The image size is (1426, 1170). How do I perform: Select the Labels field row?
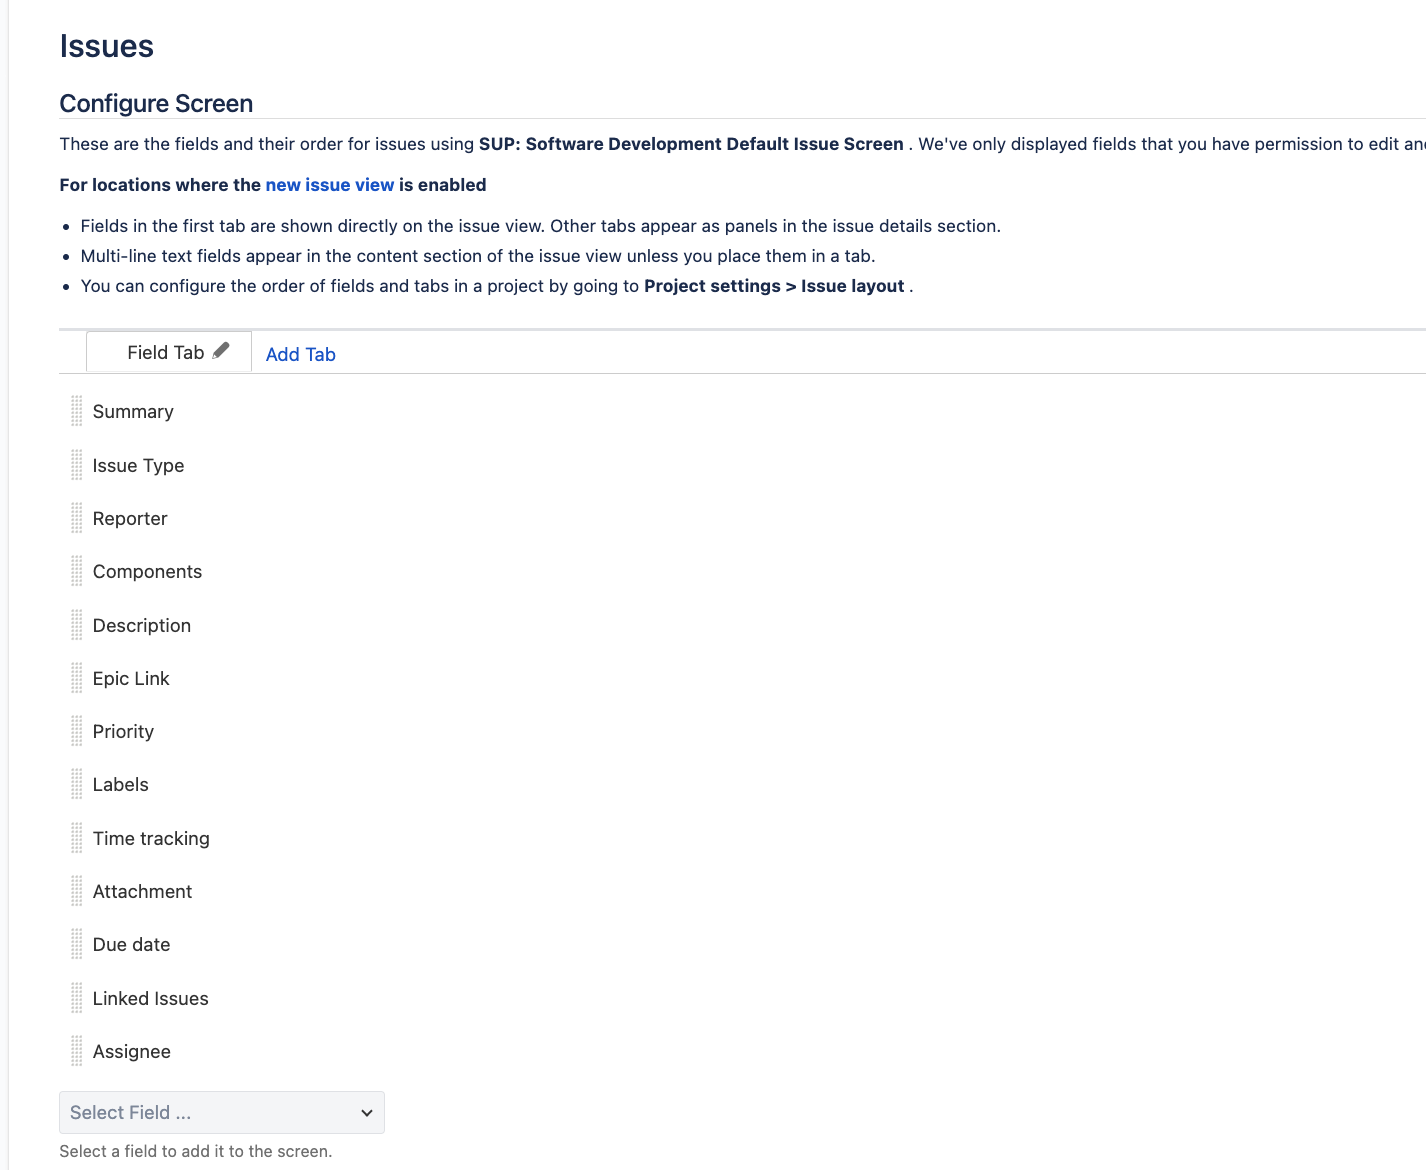(742, 784)
